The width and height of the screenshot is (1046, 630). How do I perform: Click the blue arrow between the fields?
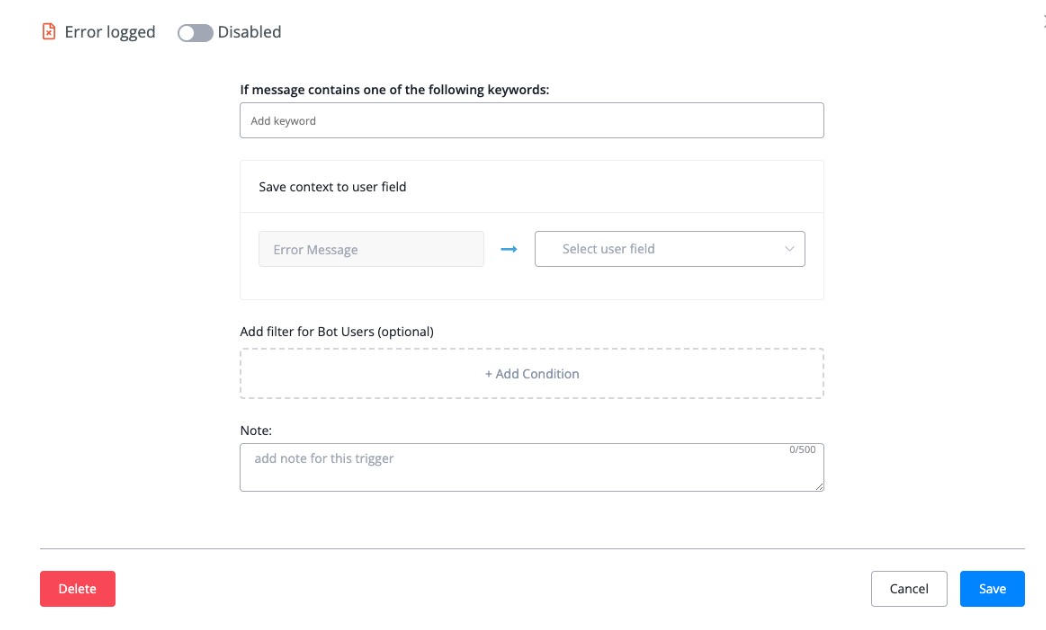pyautogui.click(x=509, y=249)
